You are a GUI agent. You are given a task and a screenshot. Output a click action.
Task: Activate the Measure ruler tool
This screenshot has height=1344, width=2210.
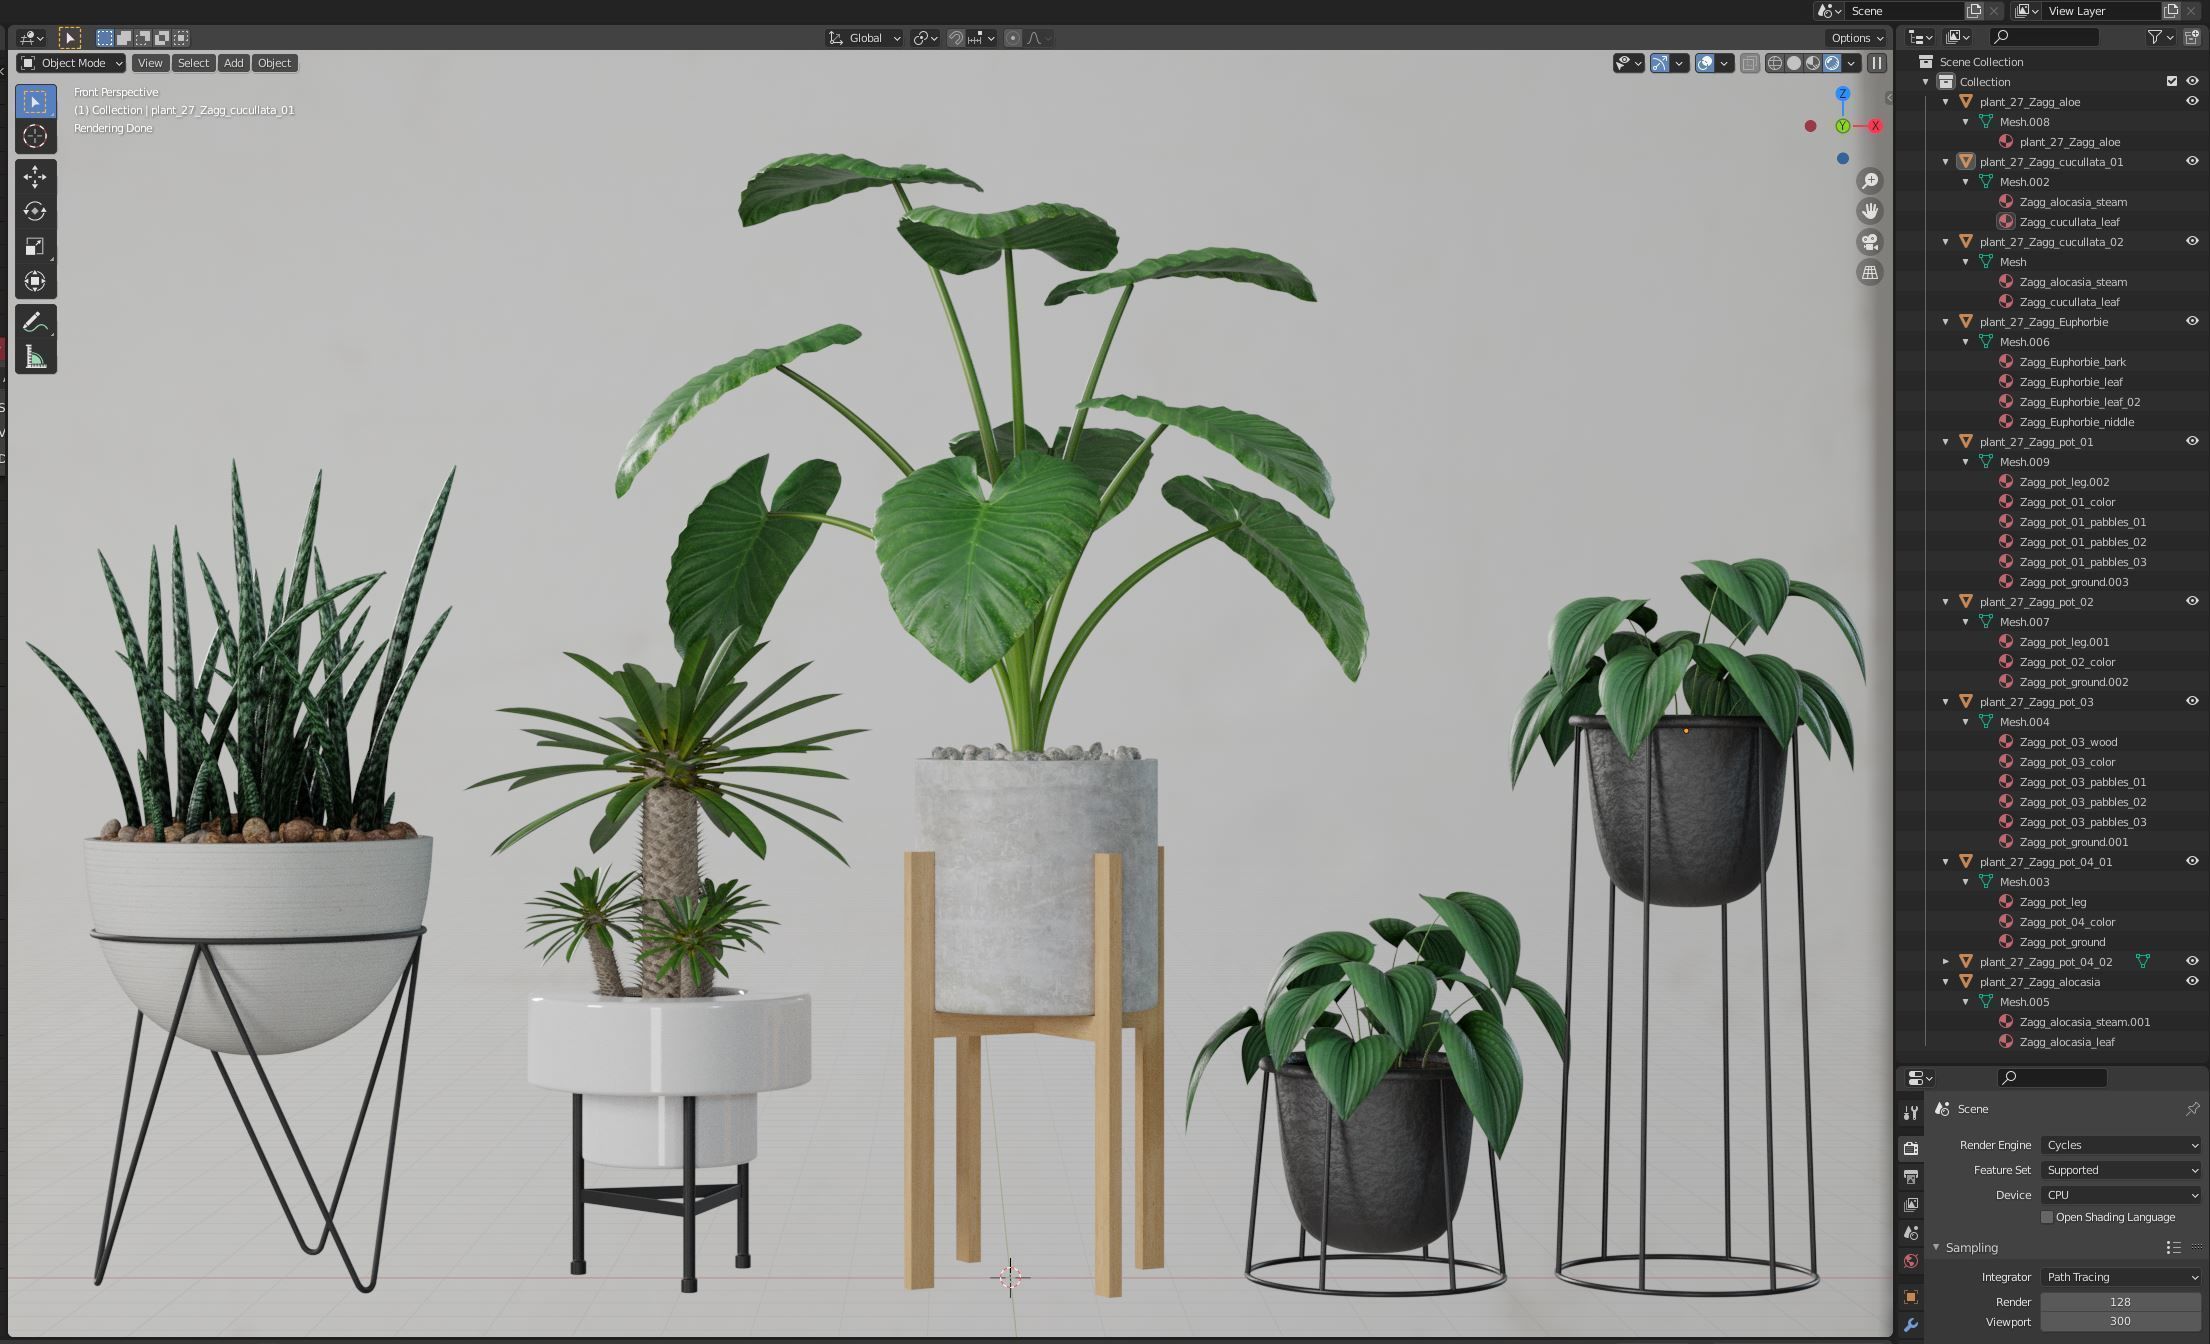point(35,358)
